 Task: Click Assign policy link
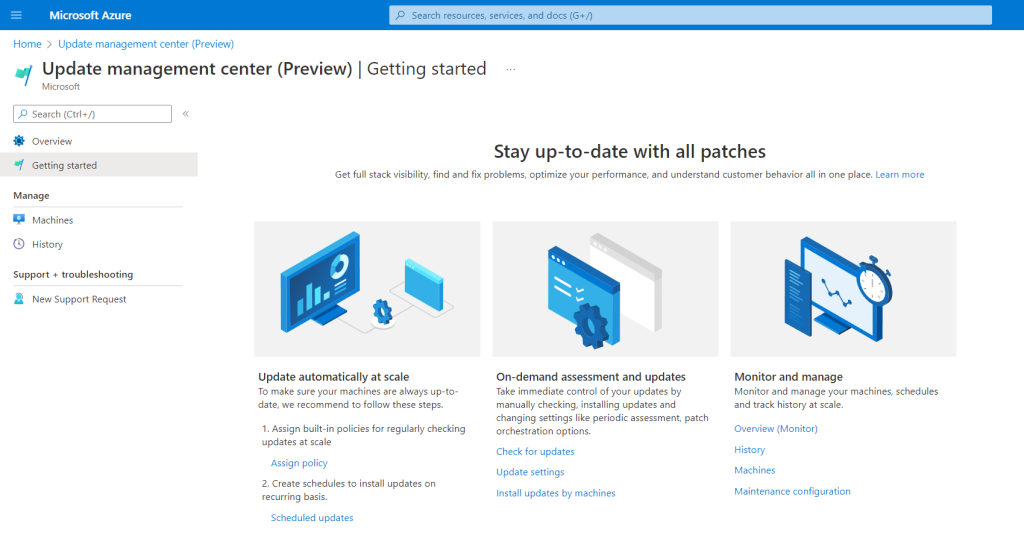299,463
